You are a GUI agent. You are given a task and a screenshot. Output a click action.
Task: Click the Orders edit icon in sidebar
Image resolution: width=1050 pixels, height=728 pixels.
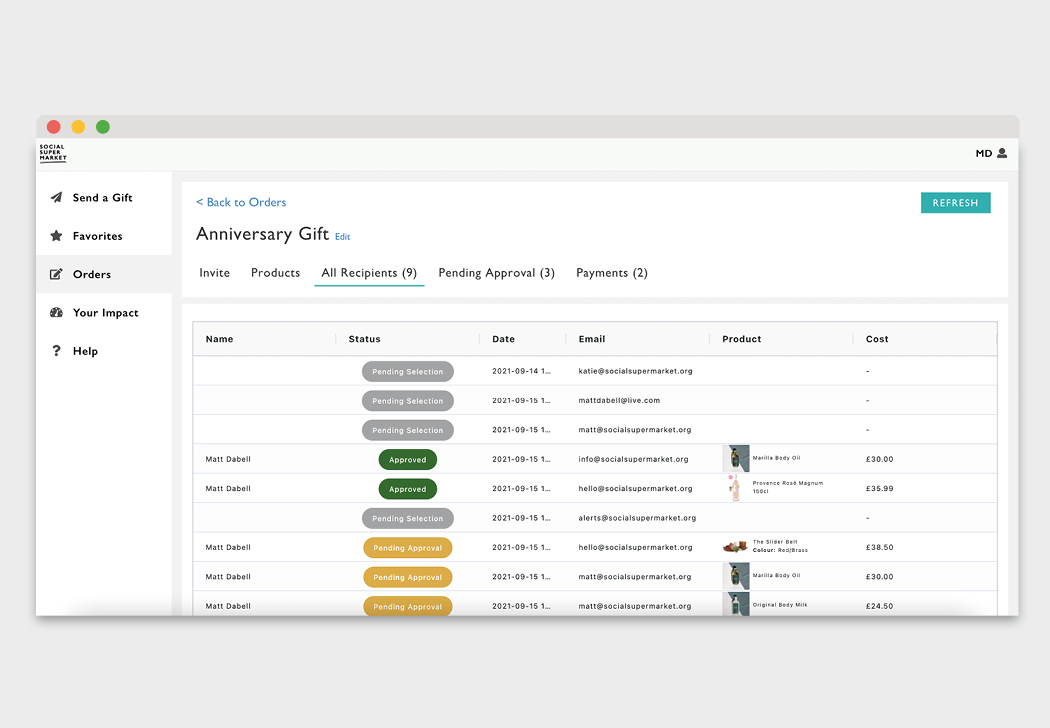click(57, 274)
